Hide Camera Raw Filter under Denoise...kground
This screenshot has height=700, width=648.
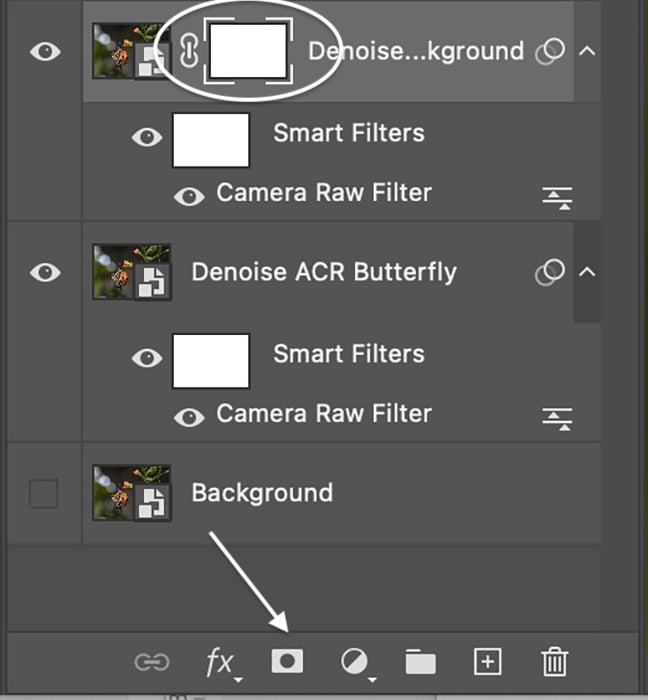pyautogui.click(x=189, y=196)
